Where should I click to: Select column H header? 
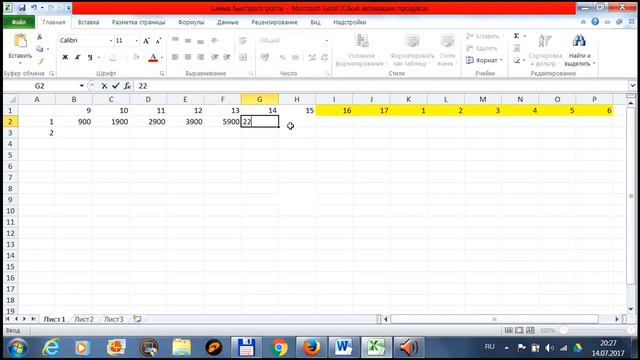click(297, 99)
